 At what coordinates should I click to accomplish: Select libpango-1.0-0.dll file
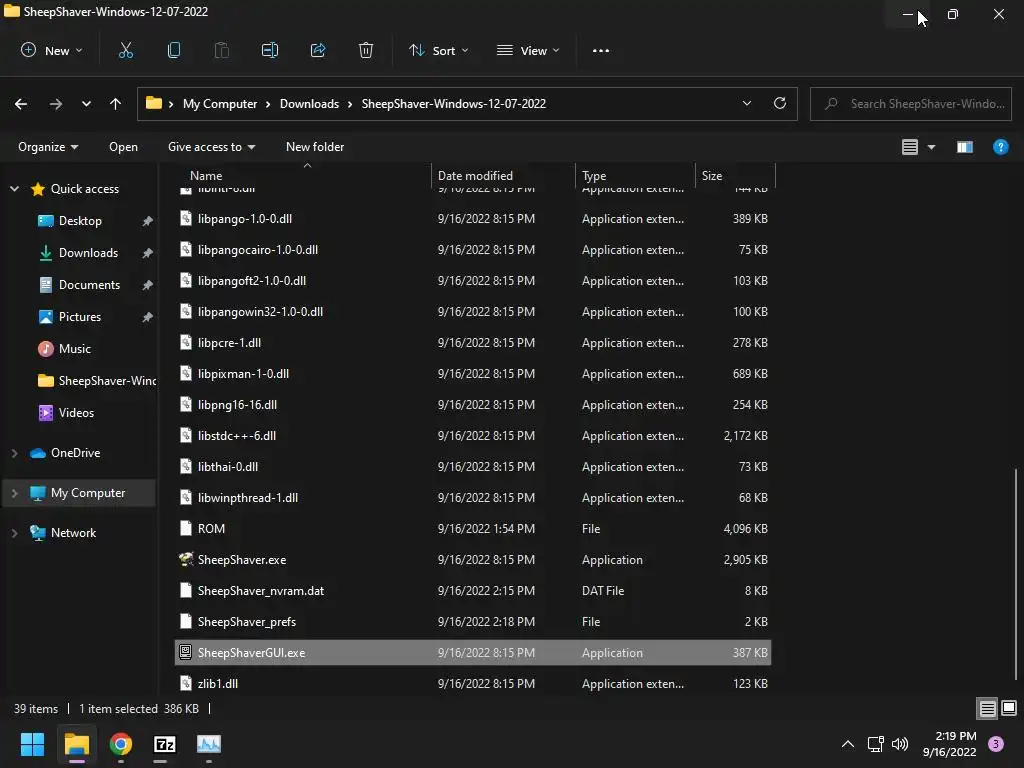pos(473,219)
